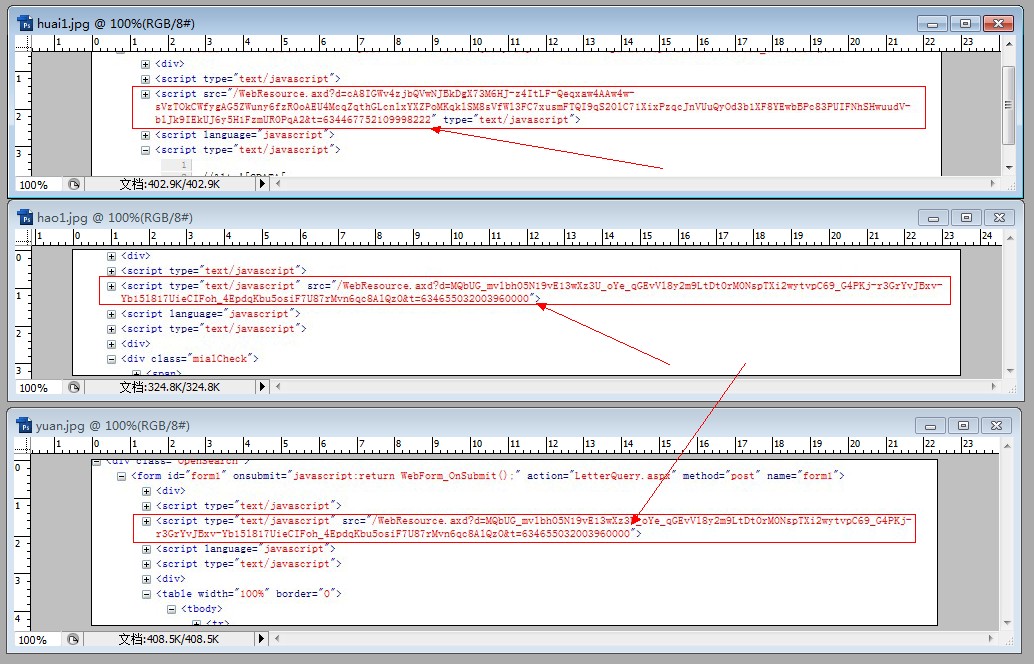Collapse the div class "mialCheck" node in hao1.jpg
1034x664 pixels.
click(x=112, y=358)
